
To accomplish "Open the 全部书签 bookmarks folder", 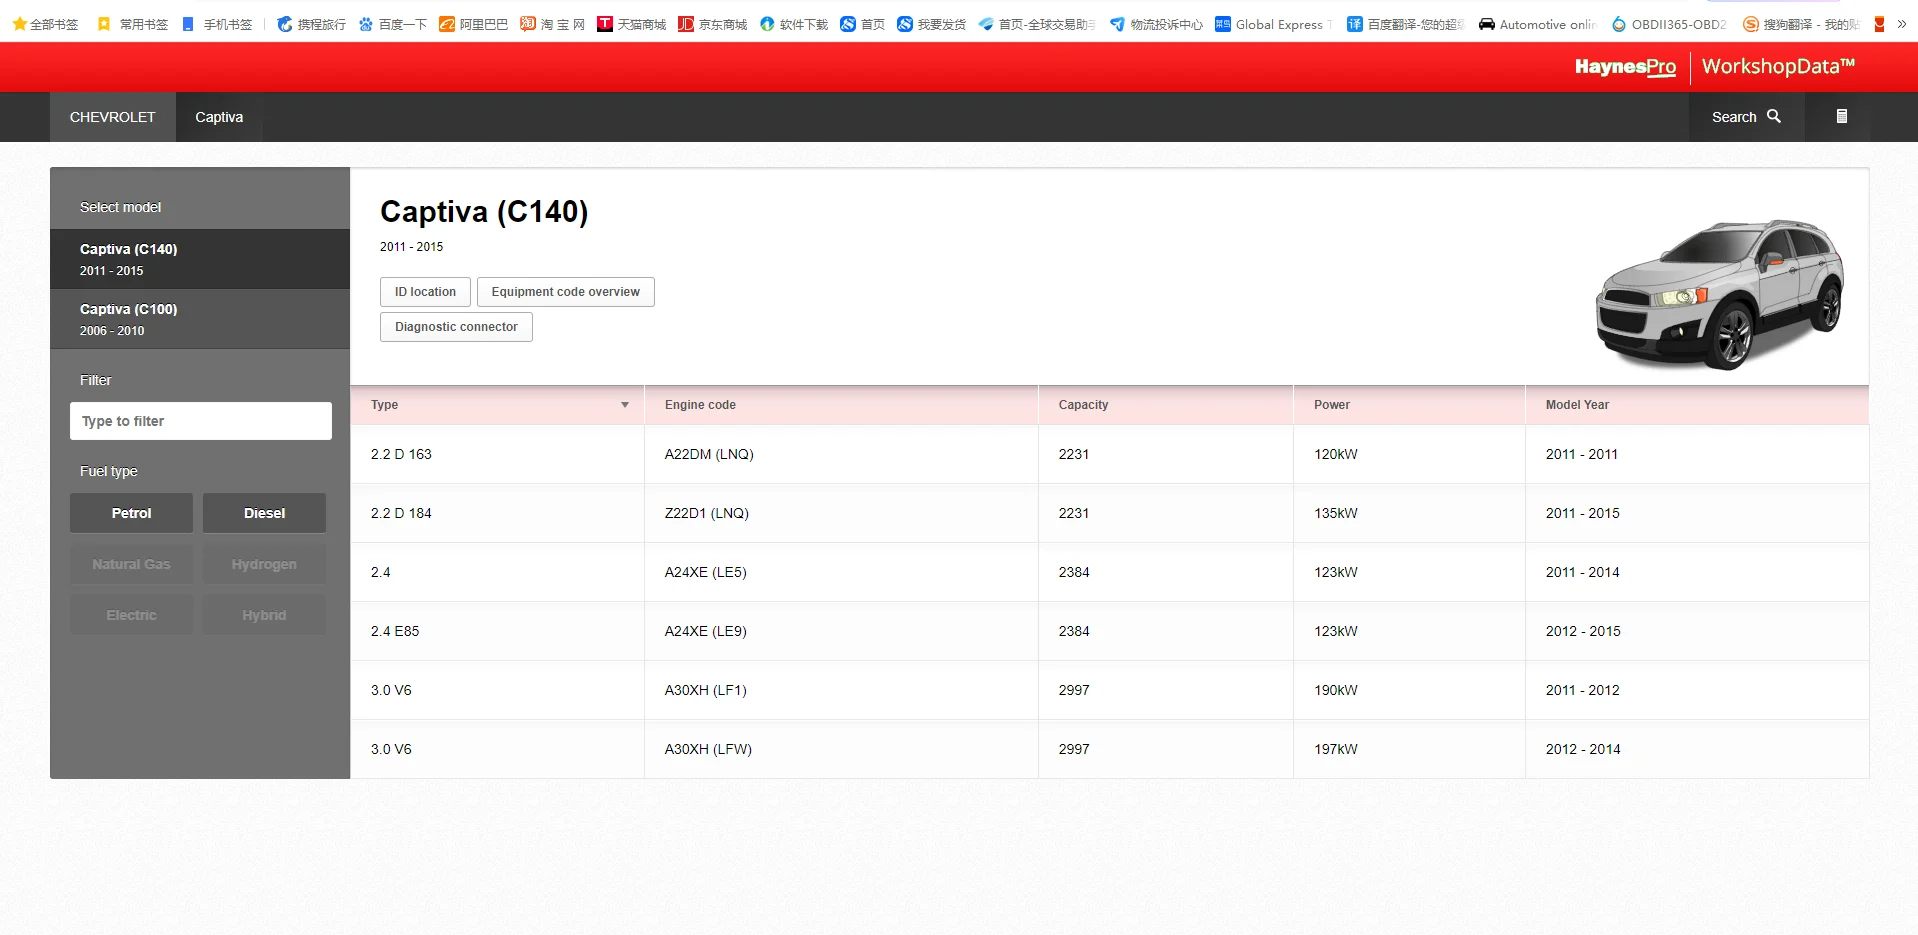I will coord(45,24).
